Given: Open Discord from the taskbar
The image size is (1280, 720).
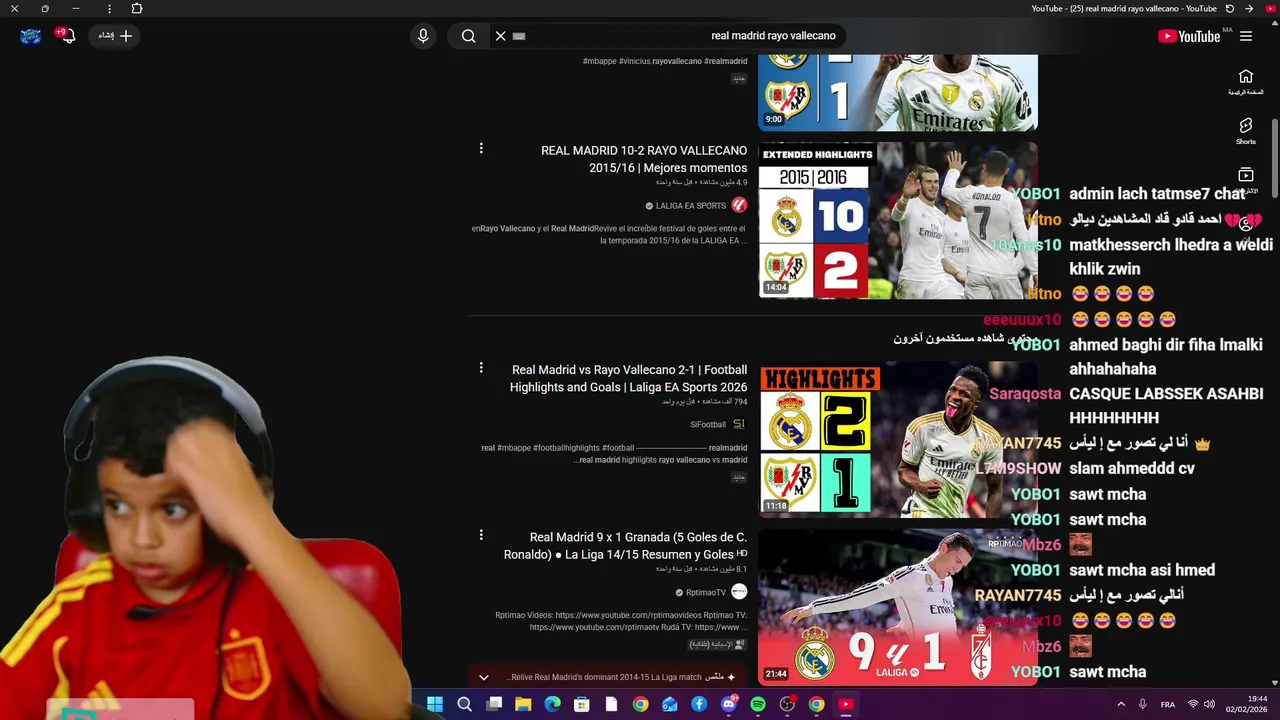Looking at the screenshot, I should pyautogui.click(x=728, y=704).
